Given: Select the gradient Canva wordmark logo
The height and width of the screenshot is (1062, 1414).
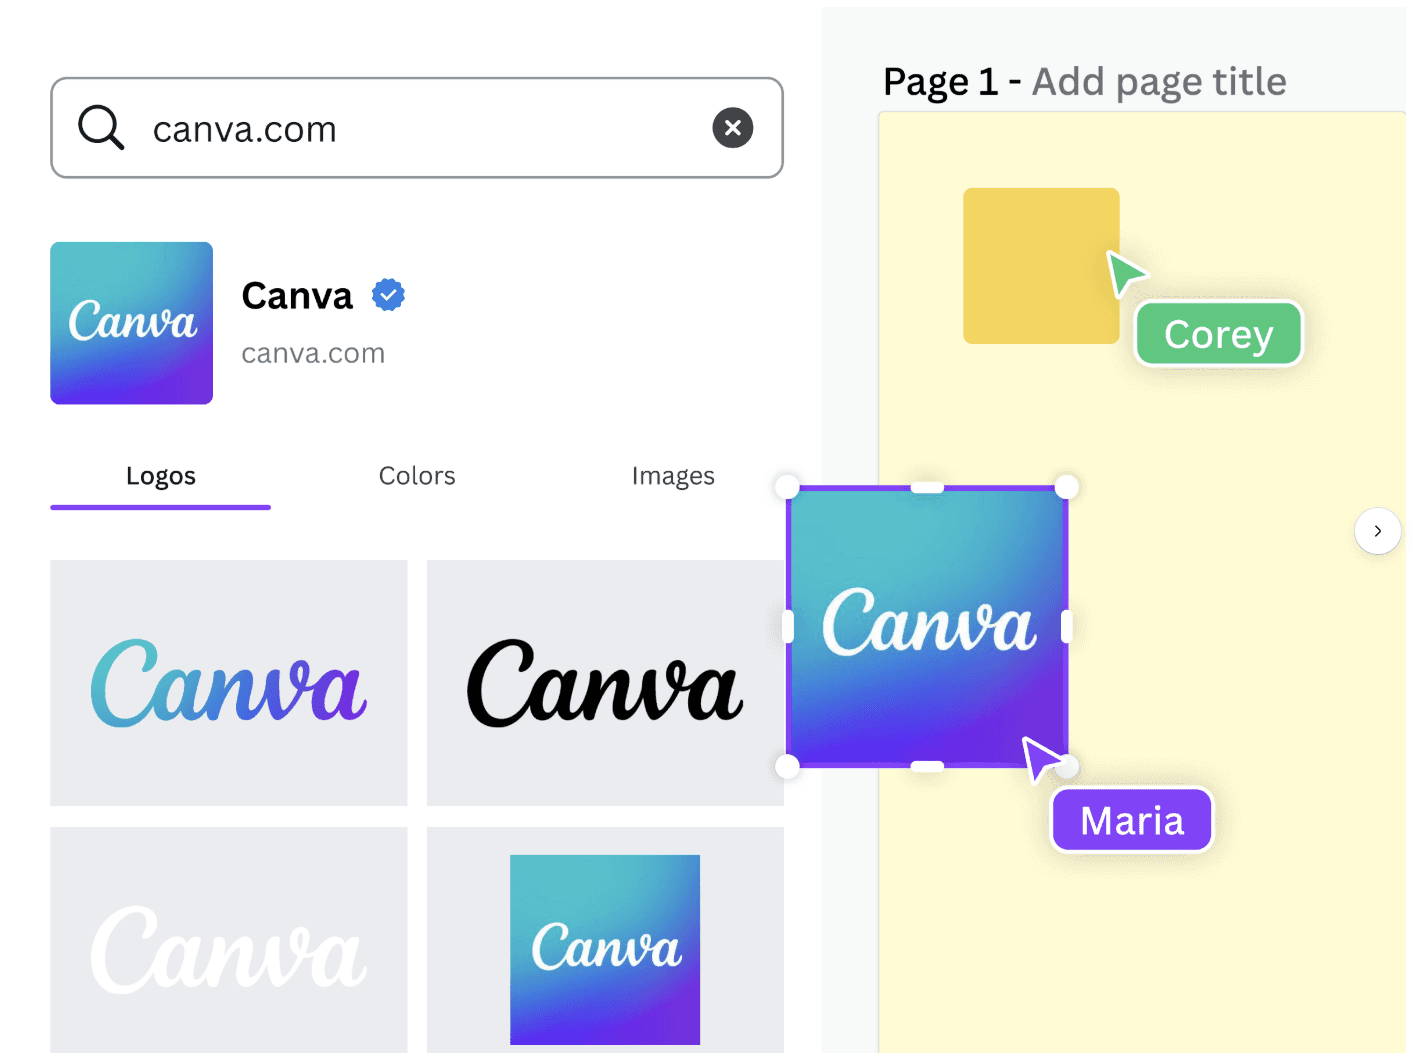Looking at the screenshot, I should tap(229, 683).
